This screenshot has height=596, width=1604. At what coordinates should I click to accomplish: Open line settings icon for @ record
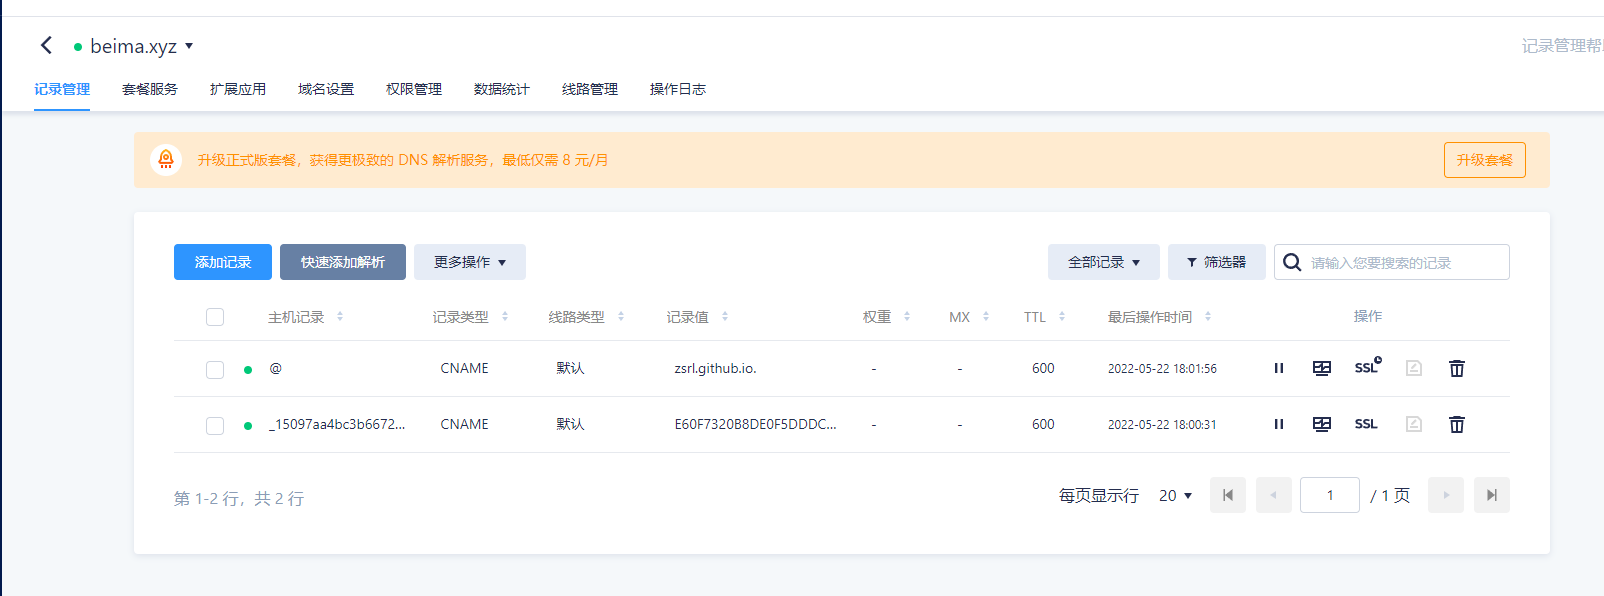pyautogui.click(x=1322, y=368)
